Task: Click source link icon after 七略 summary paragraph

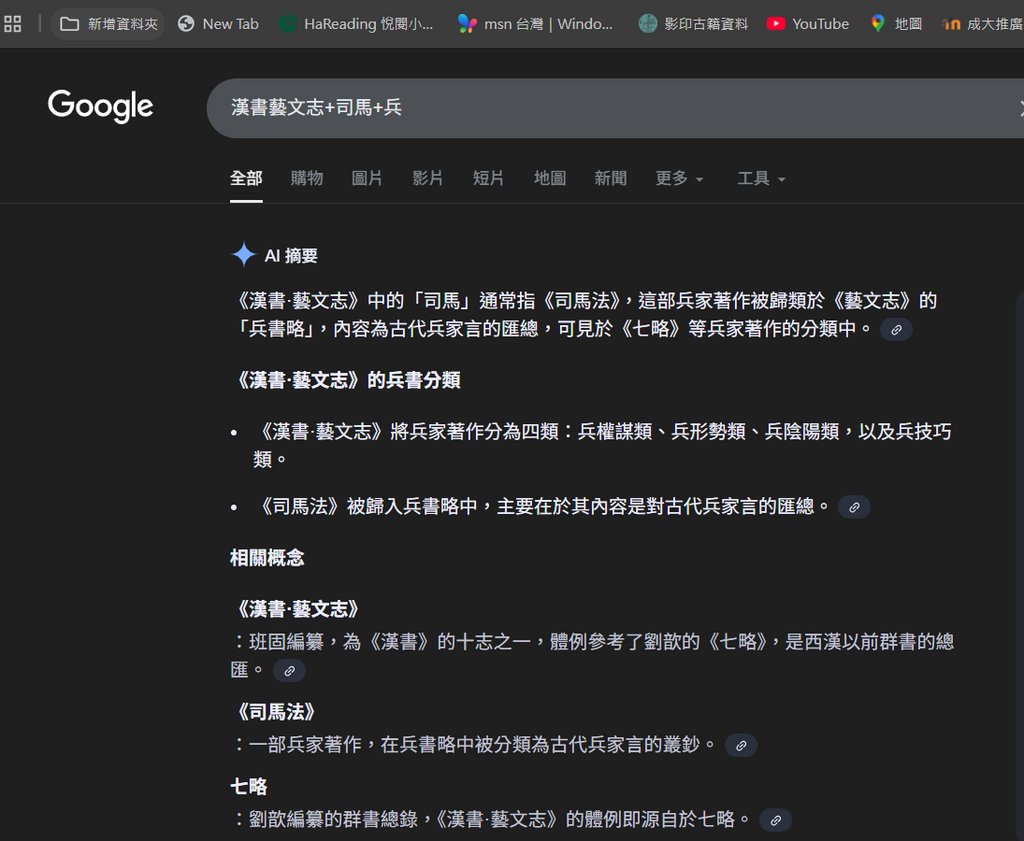Action: point(896,330)
